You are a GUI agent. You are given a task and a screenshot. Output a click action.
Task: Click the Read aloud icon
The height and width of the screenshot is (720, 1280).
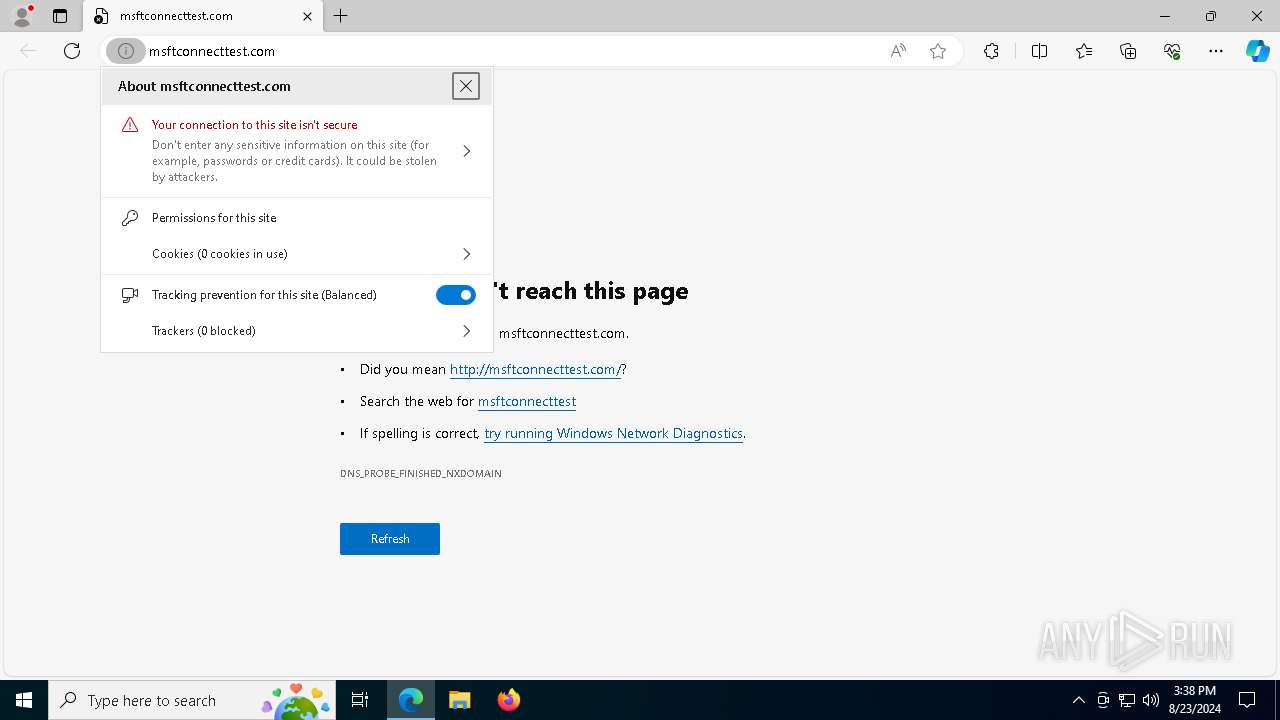pyautogui.click(x=898, y=51)
